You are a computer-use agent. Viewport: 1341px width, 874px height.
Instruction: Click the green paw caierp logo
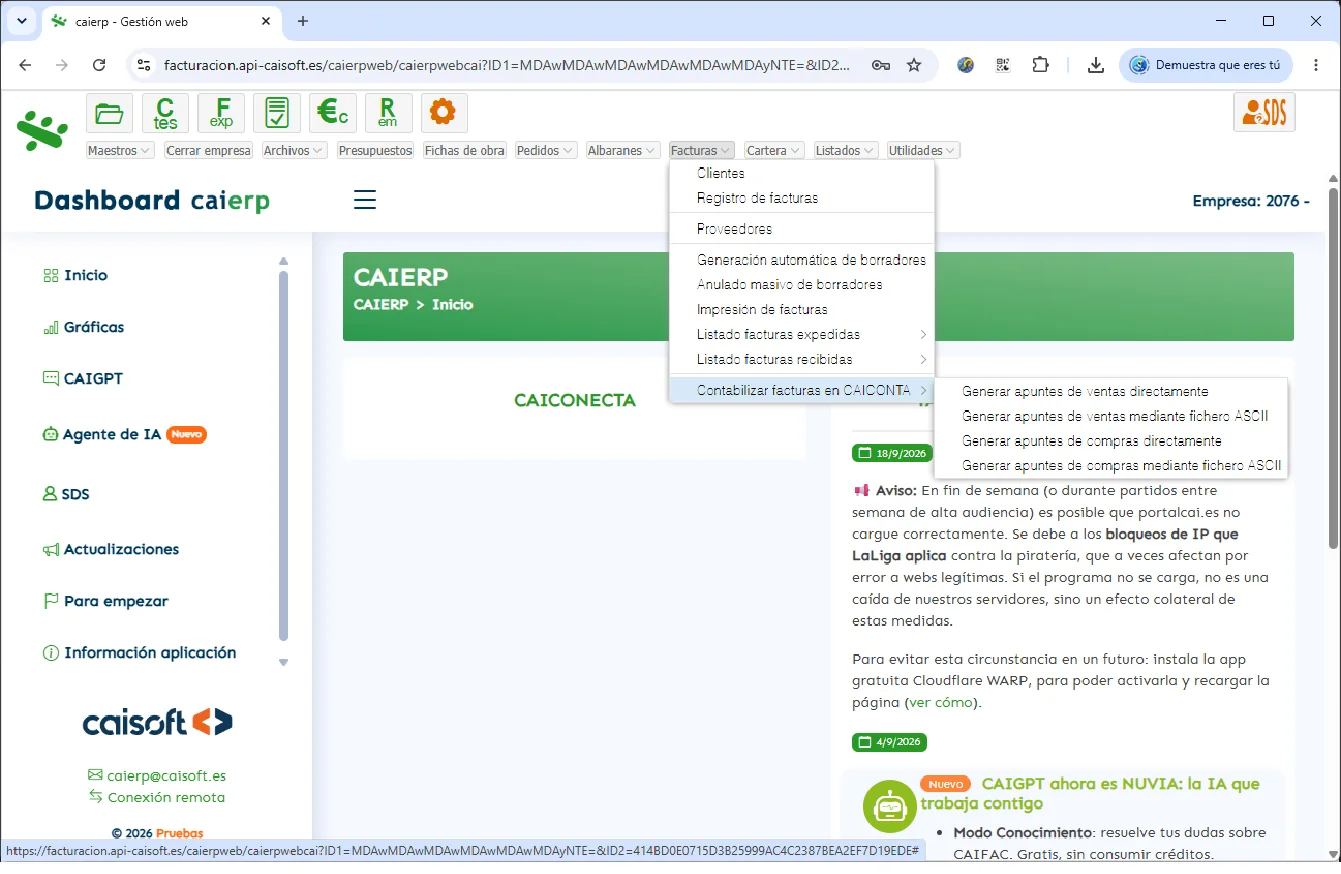[x=43, y=131]
